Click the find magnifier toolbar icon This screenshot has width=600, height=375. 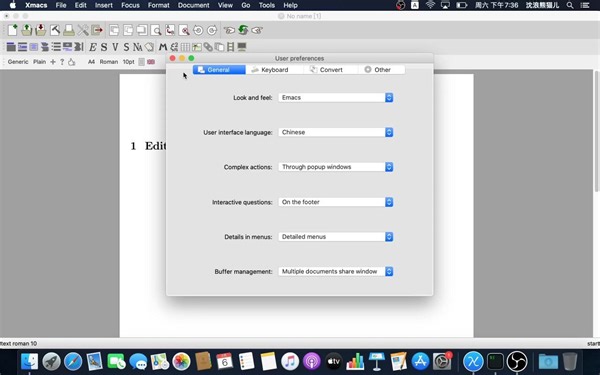156,30
